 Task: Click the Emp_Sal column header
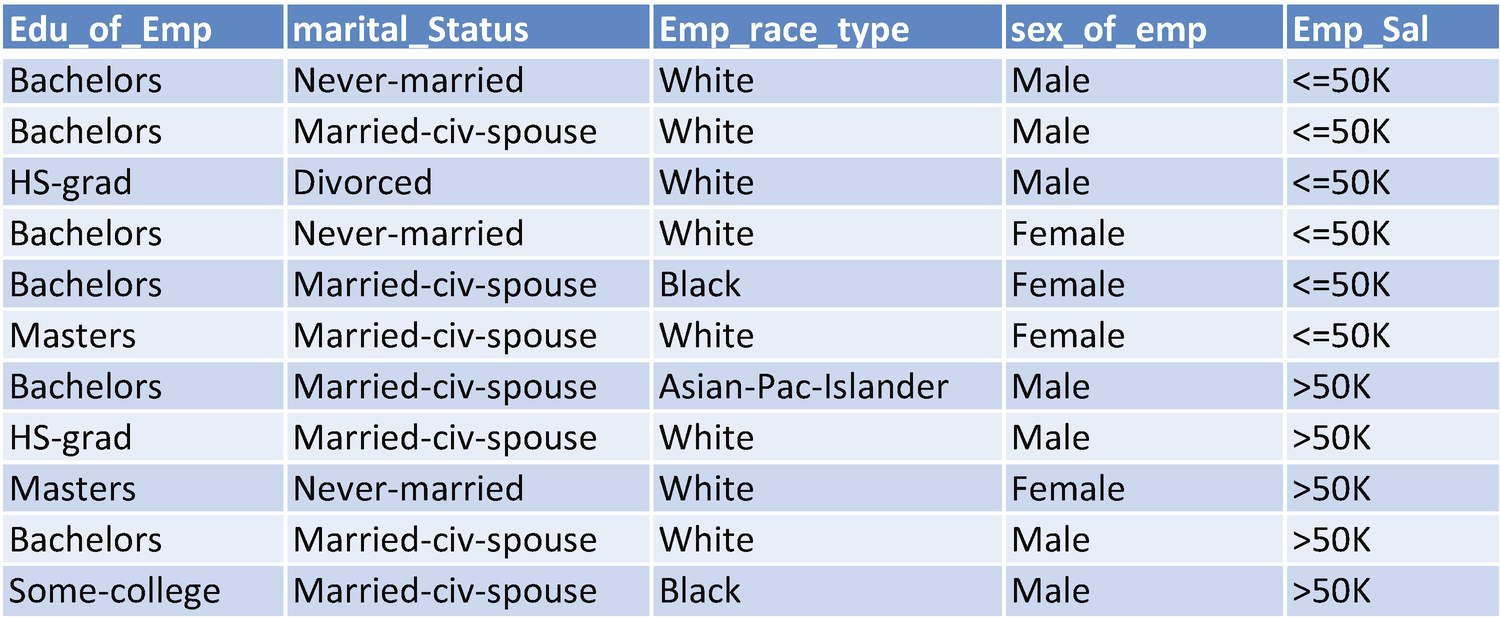click(x=1360, y=29)
